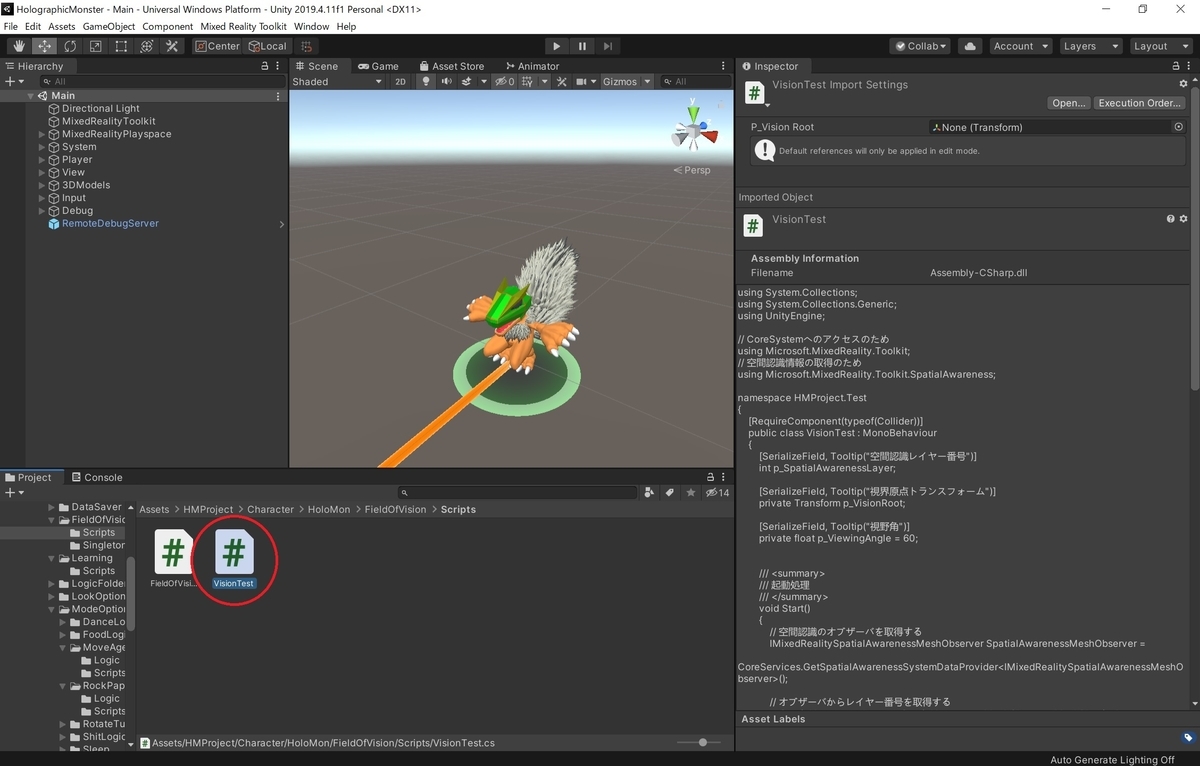Select VisionTest script asset
This screenshot has height=766, width=1200.
click(x=233, y=559)
